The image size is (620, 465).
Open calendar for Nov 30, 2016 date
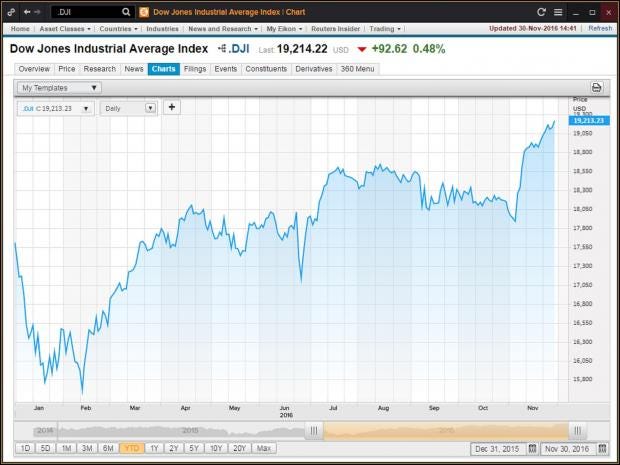(602, 449)
